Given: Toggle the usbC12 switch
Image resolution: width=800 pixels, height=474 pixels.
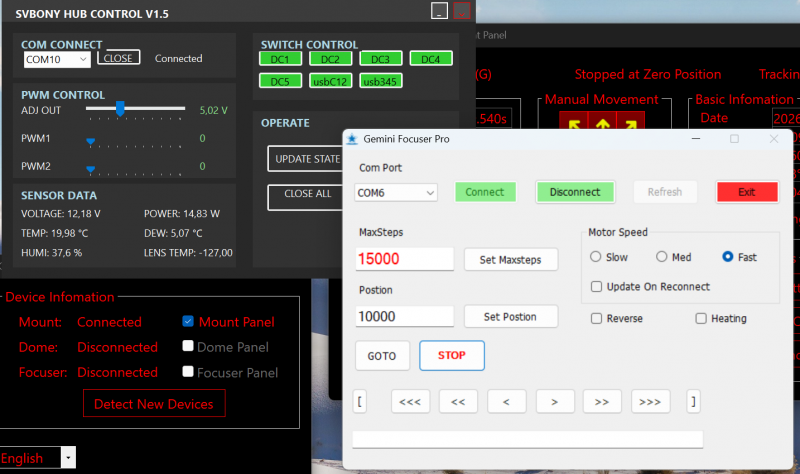Looking at the screenshot, I should [330, 81].
